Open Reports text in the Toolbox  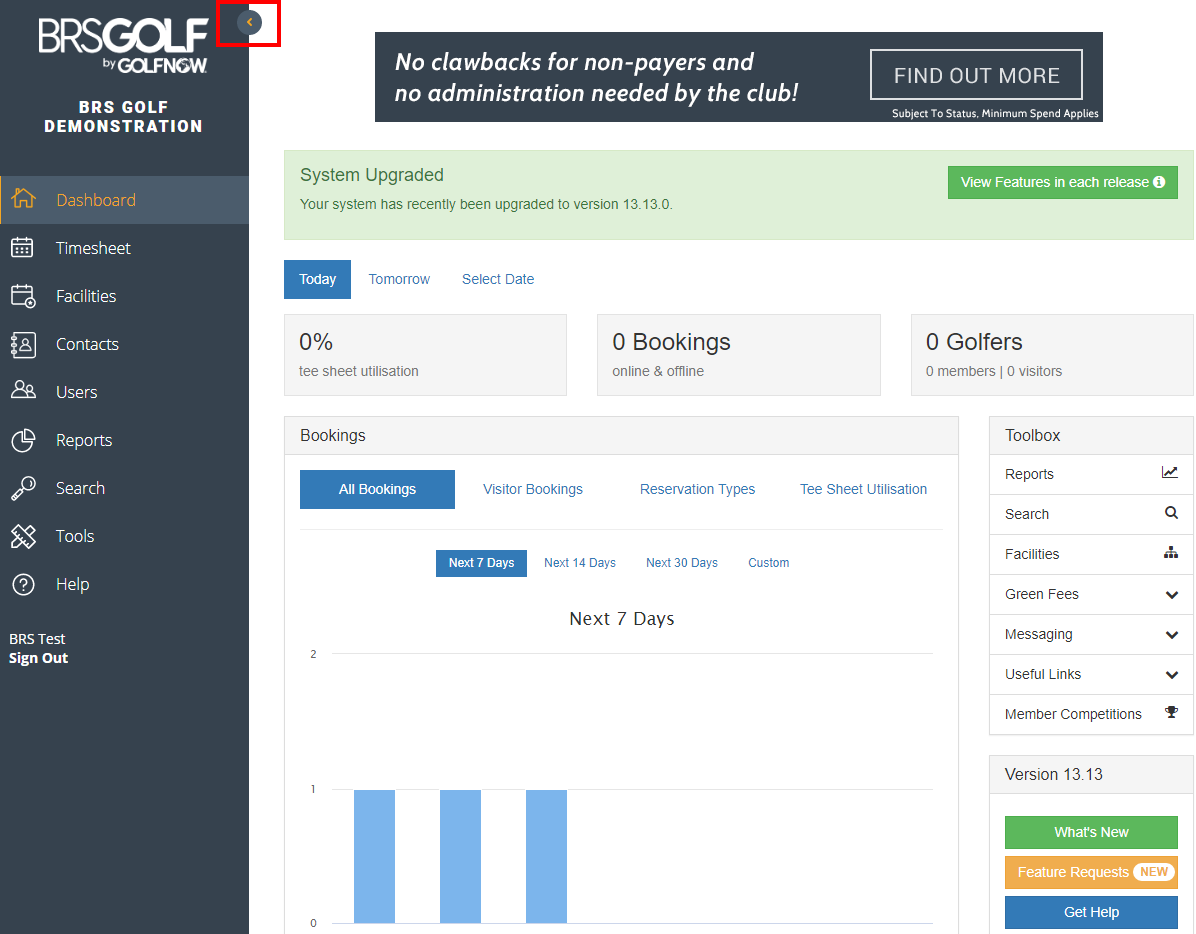tap(1029, 474)
